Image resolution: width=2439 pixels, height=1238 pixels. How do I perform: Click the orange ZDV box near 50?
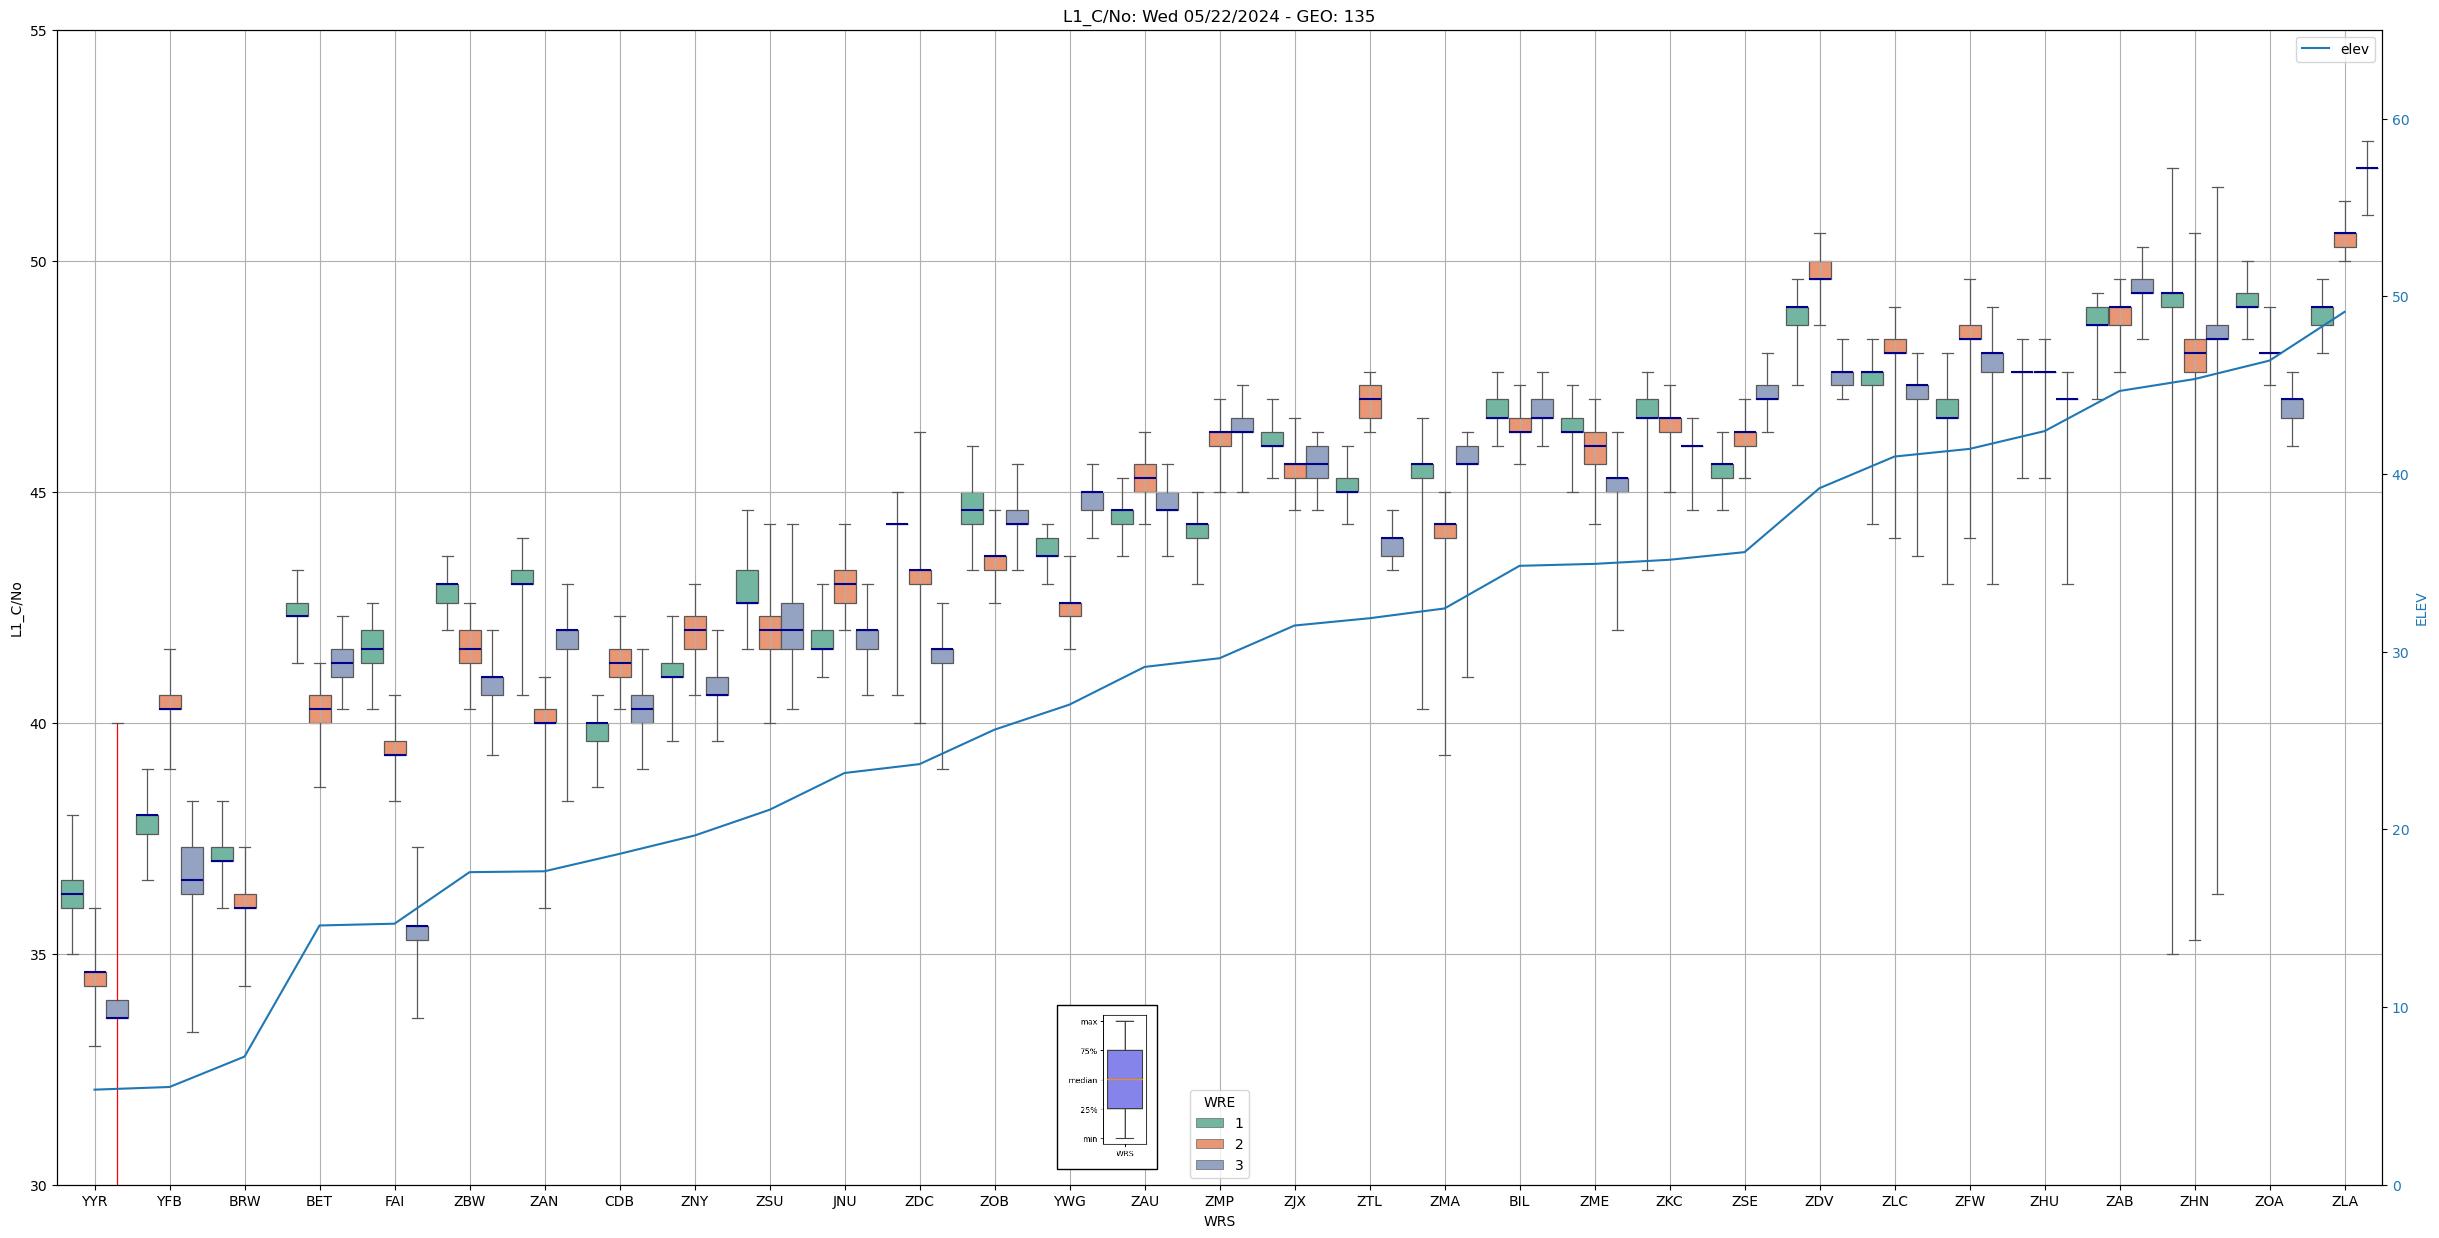(1820, 270)
